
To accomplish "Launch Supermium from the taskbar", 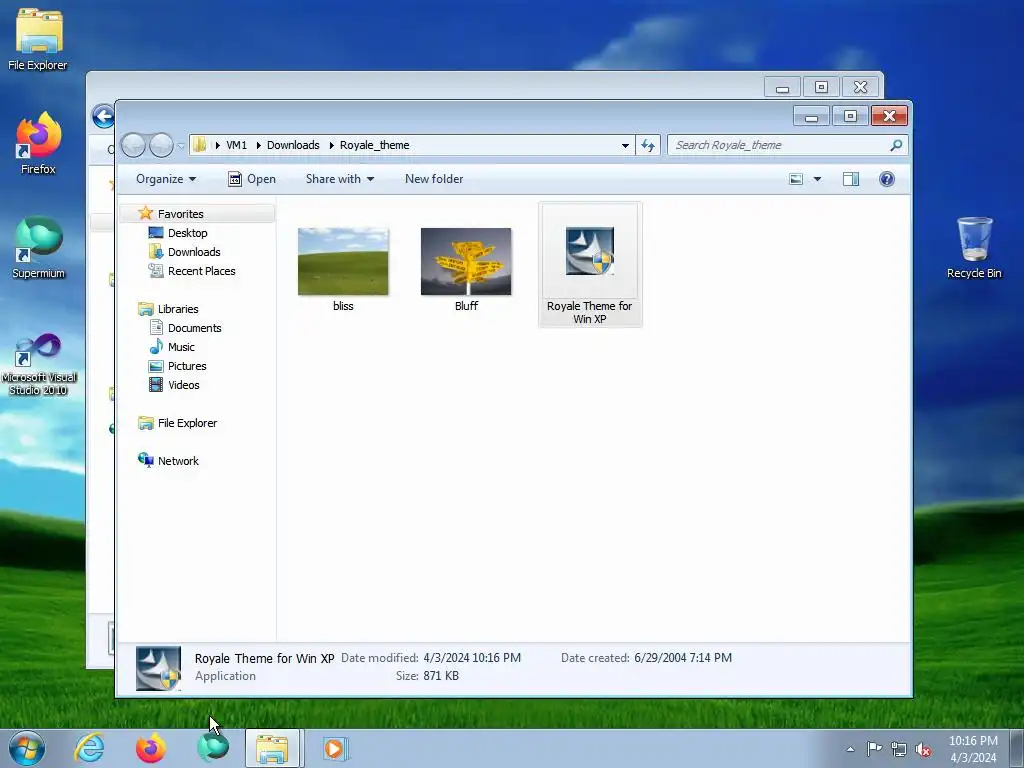I will pyautogui.click(x=213, y=748).
